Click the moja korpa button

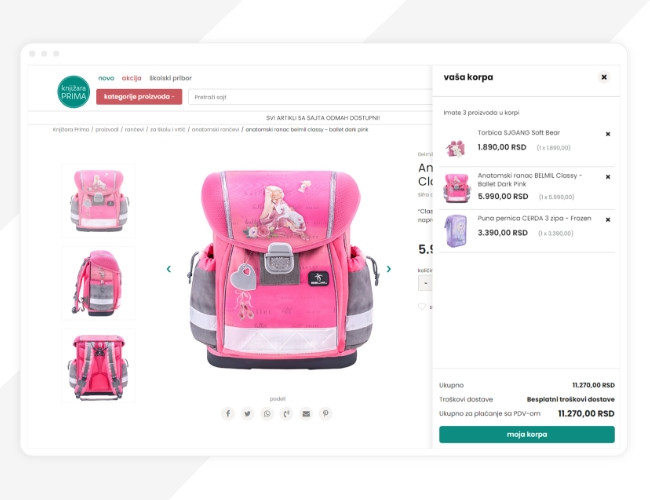[x=527, y=434]
